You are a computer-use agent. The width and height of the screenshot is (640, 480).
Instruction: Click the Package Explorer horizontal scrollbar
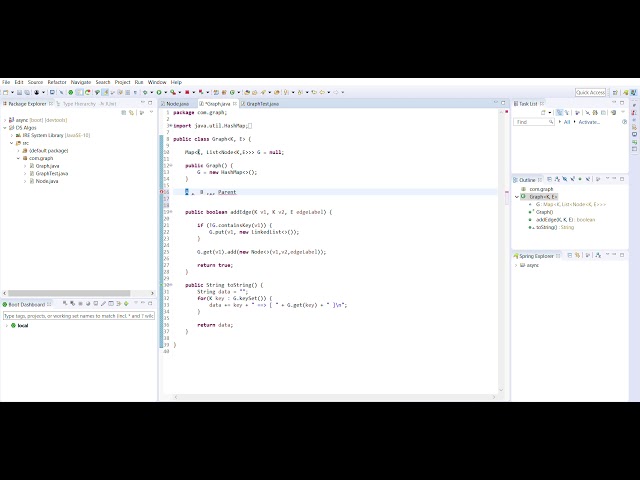[x=69, y=293]
